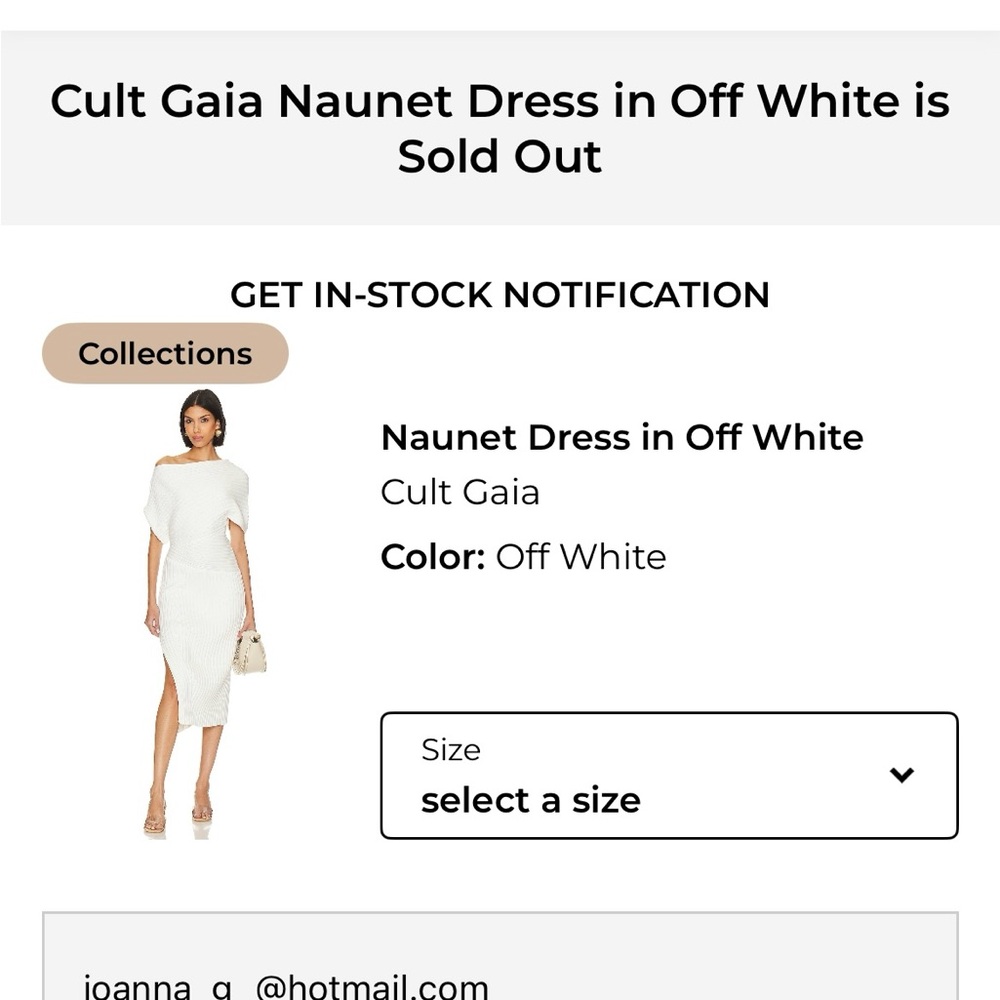Image resolution: width=1000 pixels, height=1000 pixels.
Task: Click the "Sold Out" text in the page heading
Action: pyautogui.click(x=499, y=155)
